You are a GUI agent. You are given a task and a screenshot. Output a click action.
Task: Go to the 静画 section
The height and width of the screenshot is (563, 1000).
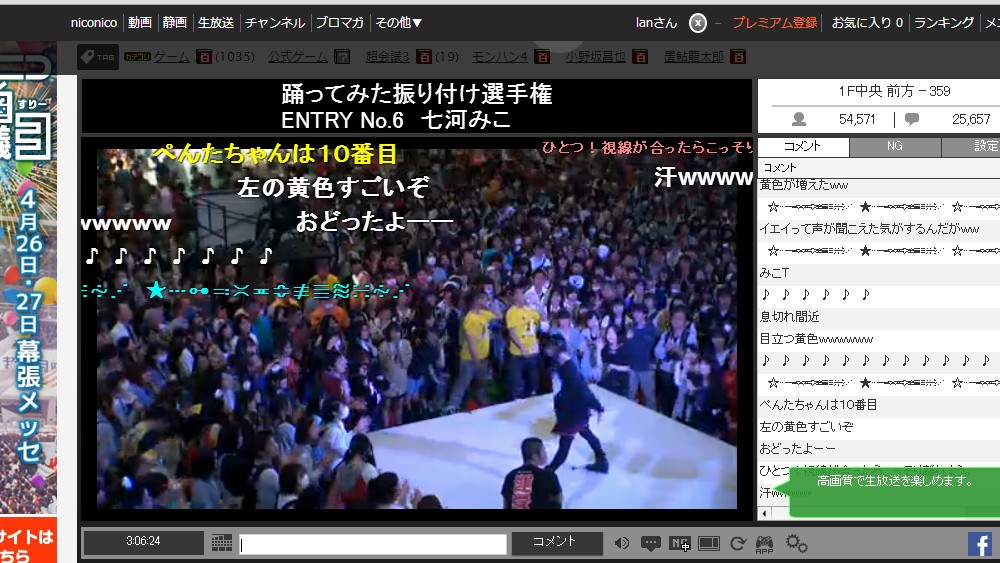tap(174, 22)
